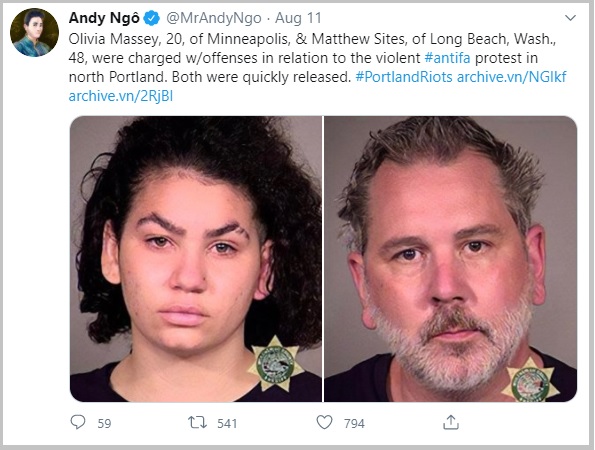Click the 794 likes count
595x450 pixels.
pos(354,423)
